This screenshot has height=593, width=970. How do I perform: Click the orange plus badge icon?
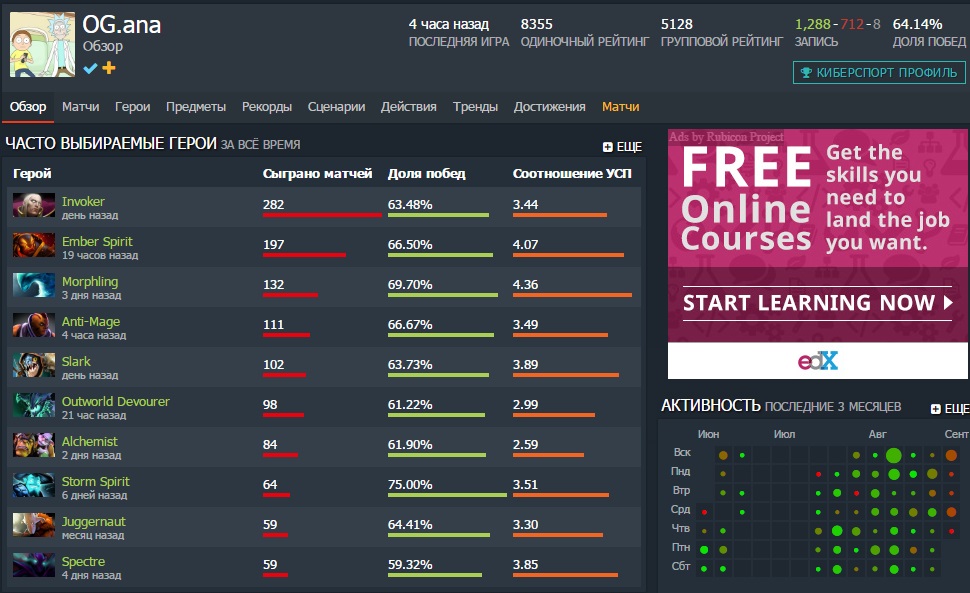pos(109,68)
